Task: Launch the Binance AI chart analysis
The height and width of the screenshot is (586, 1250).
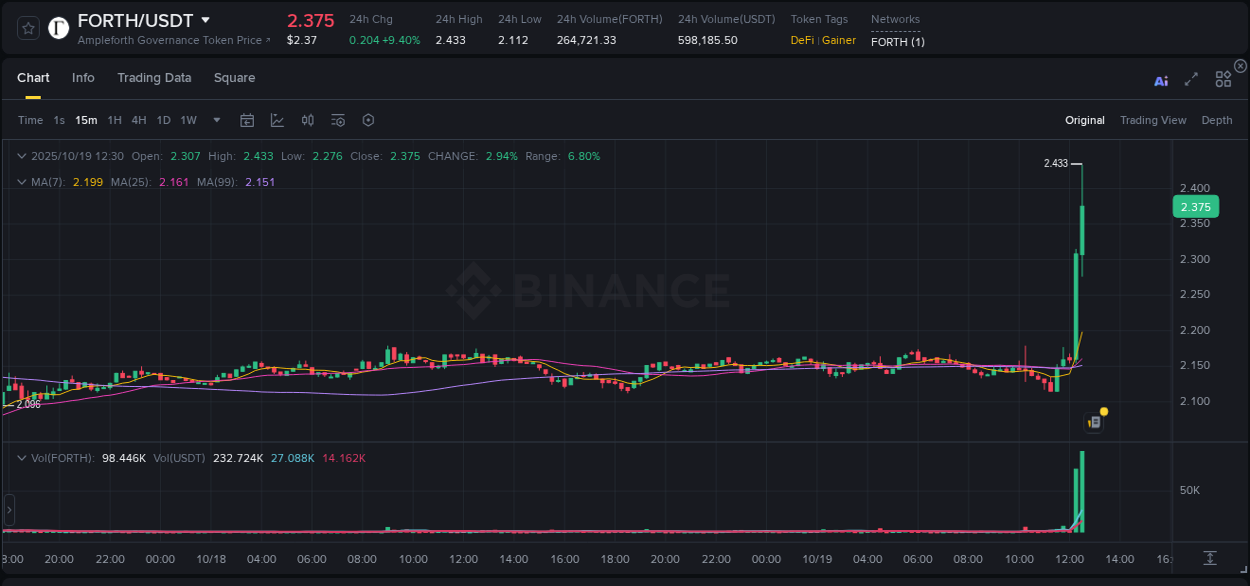Action: click(x=1161, y=80)
